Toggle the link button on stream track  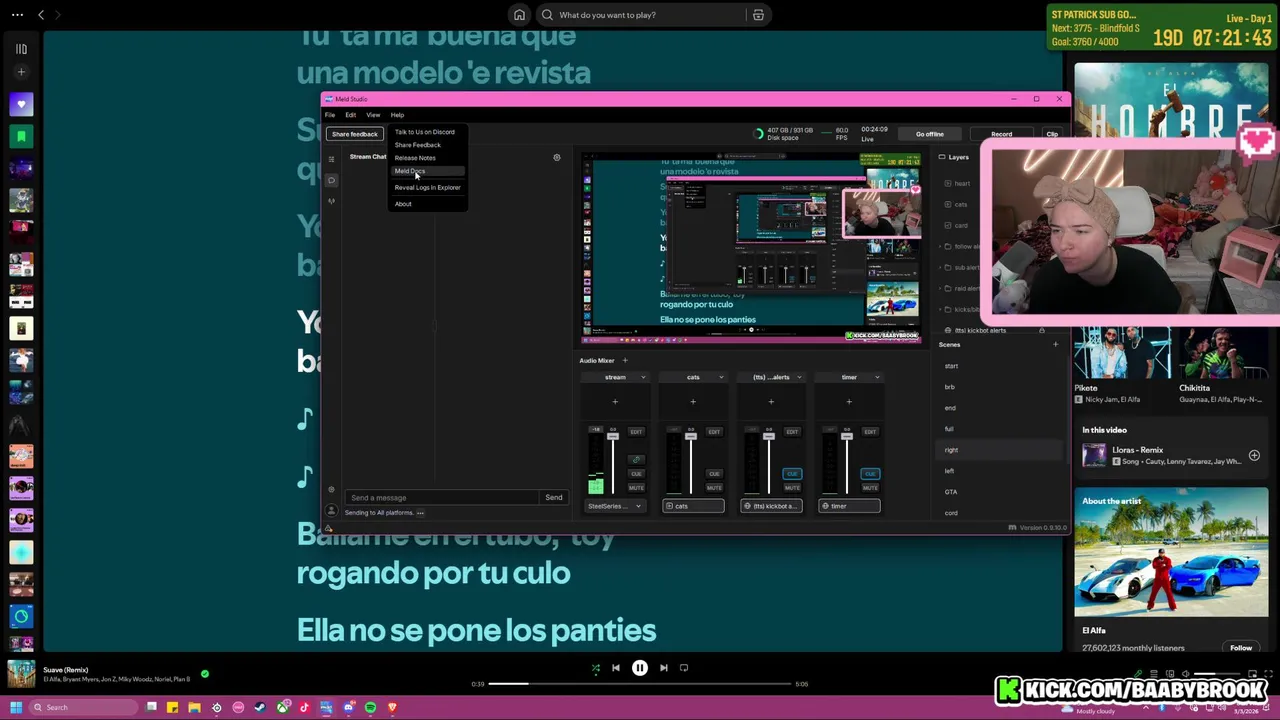(x=636, y=460)
